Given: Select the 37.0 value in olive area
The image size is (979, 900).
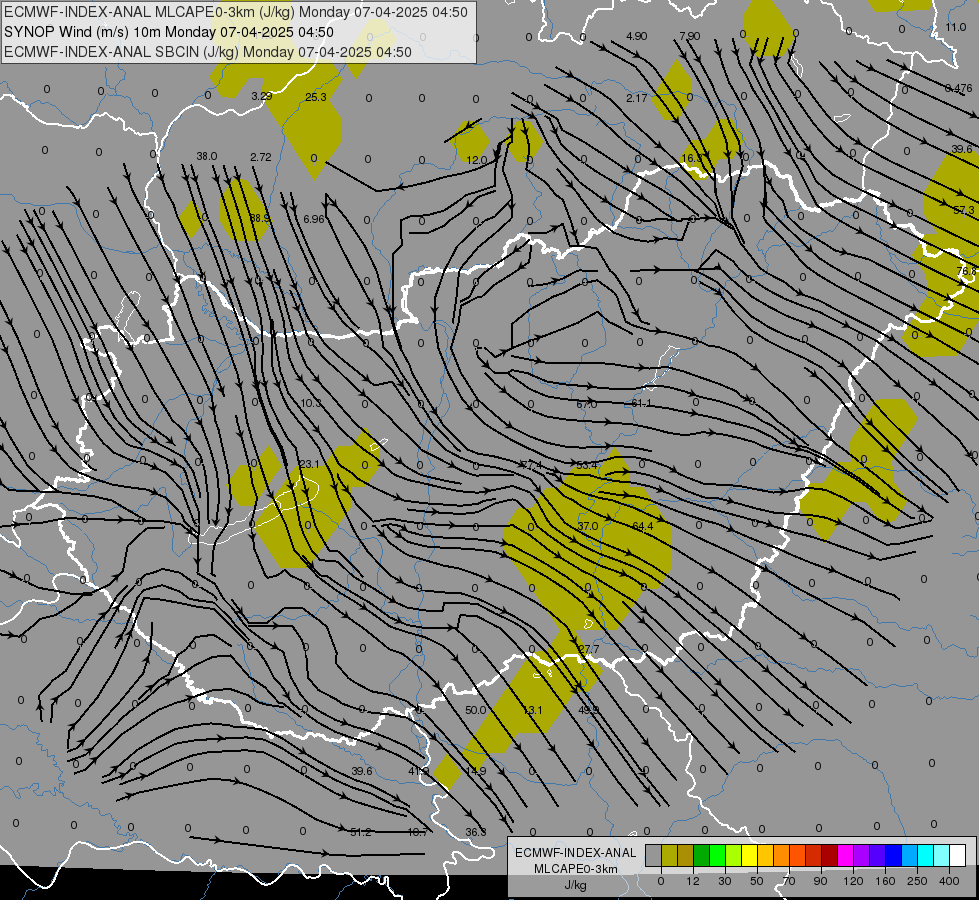Looking at the screenshot, I should [588, 526].
